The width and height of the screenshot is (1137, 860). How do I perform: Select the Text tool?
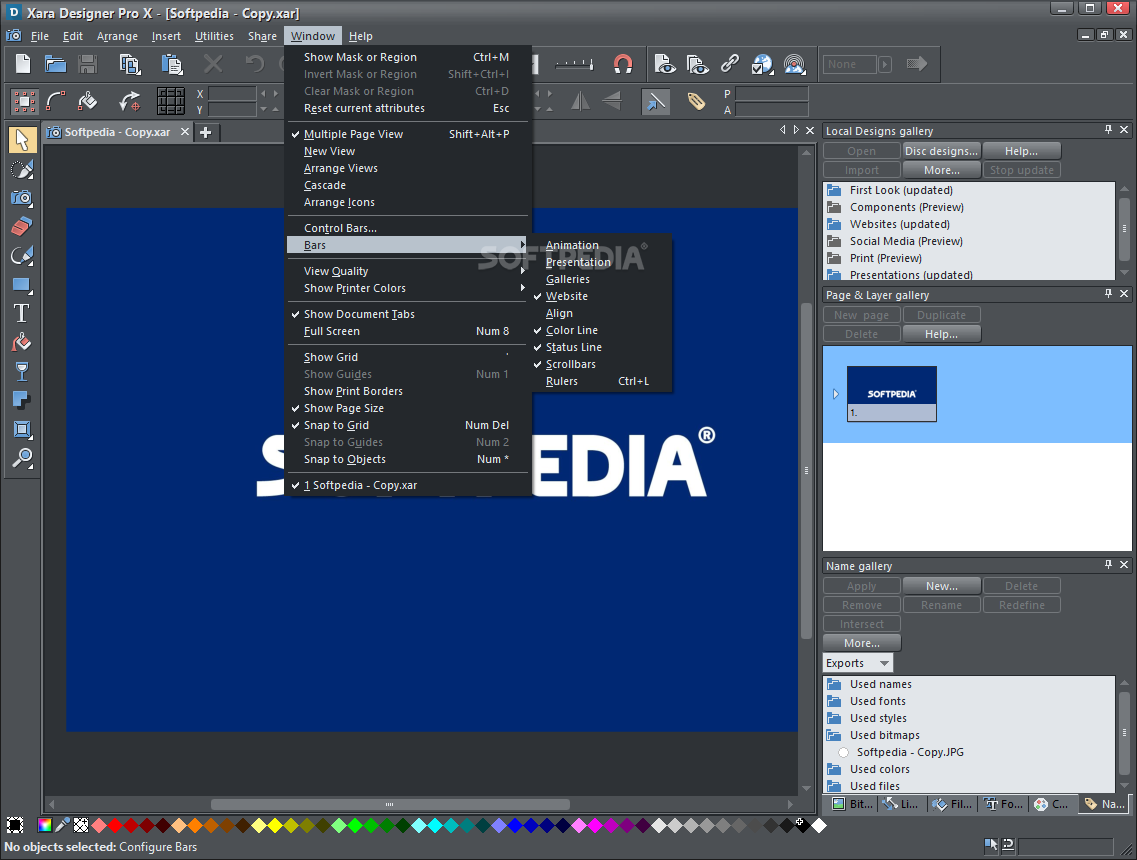tap(22, 313)
